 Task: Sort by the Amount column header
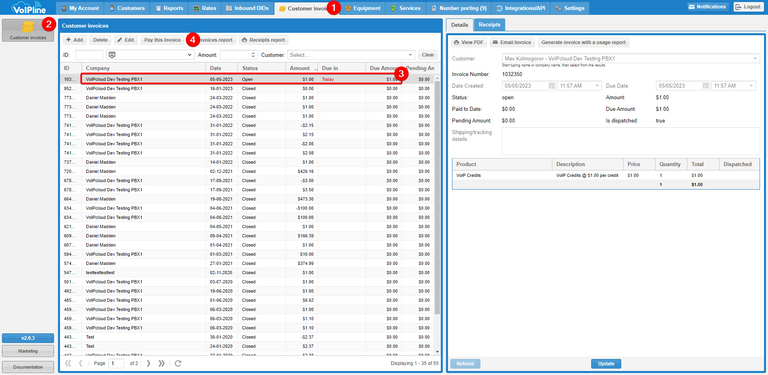pos(301,68)
